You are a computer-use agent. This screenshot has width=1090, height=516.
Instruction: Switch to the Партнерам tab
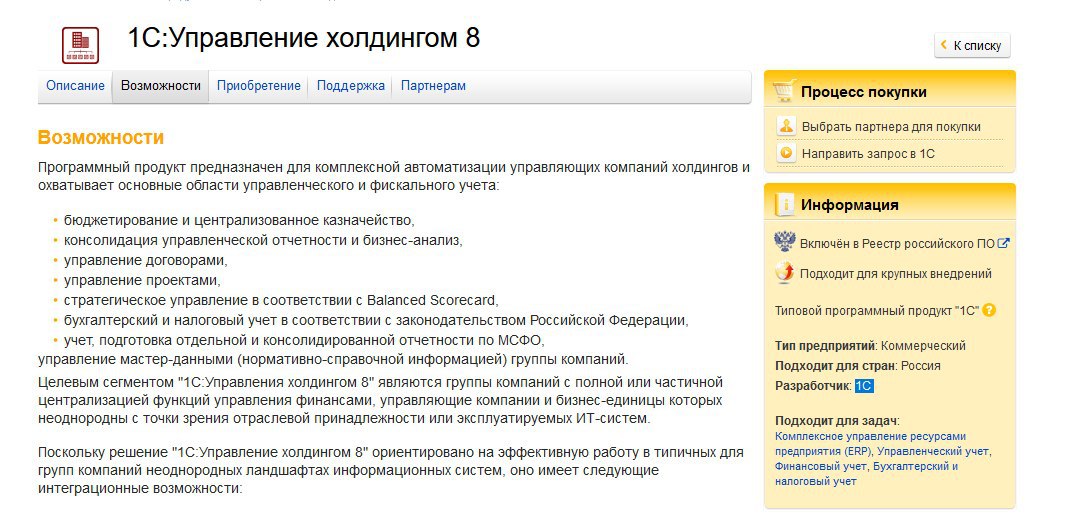(433, 86)
